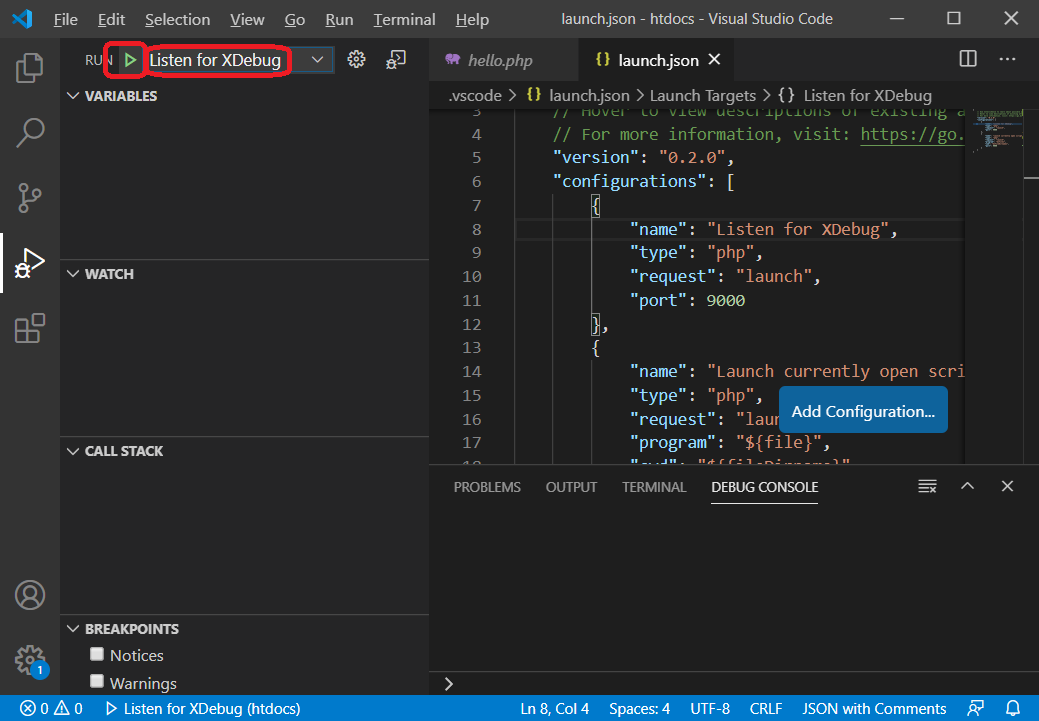Click the green Start Debugging play button
The height and width of the screenshot is (721, 1039).
pyautogui.click(x=131, y=60)
